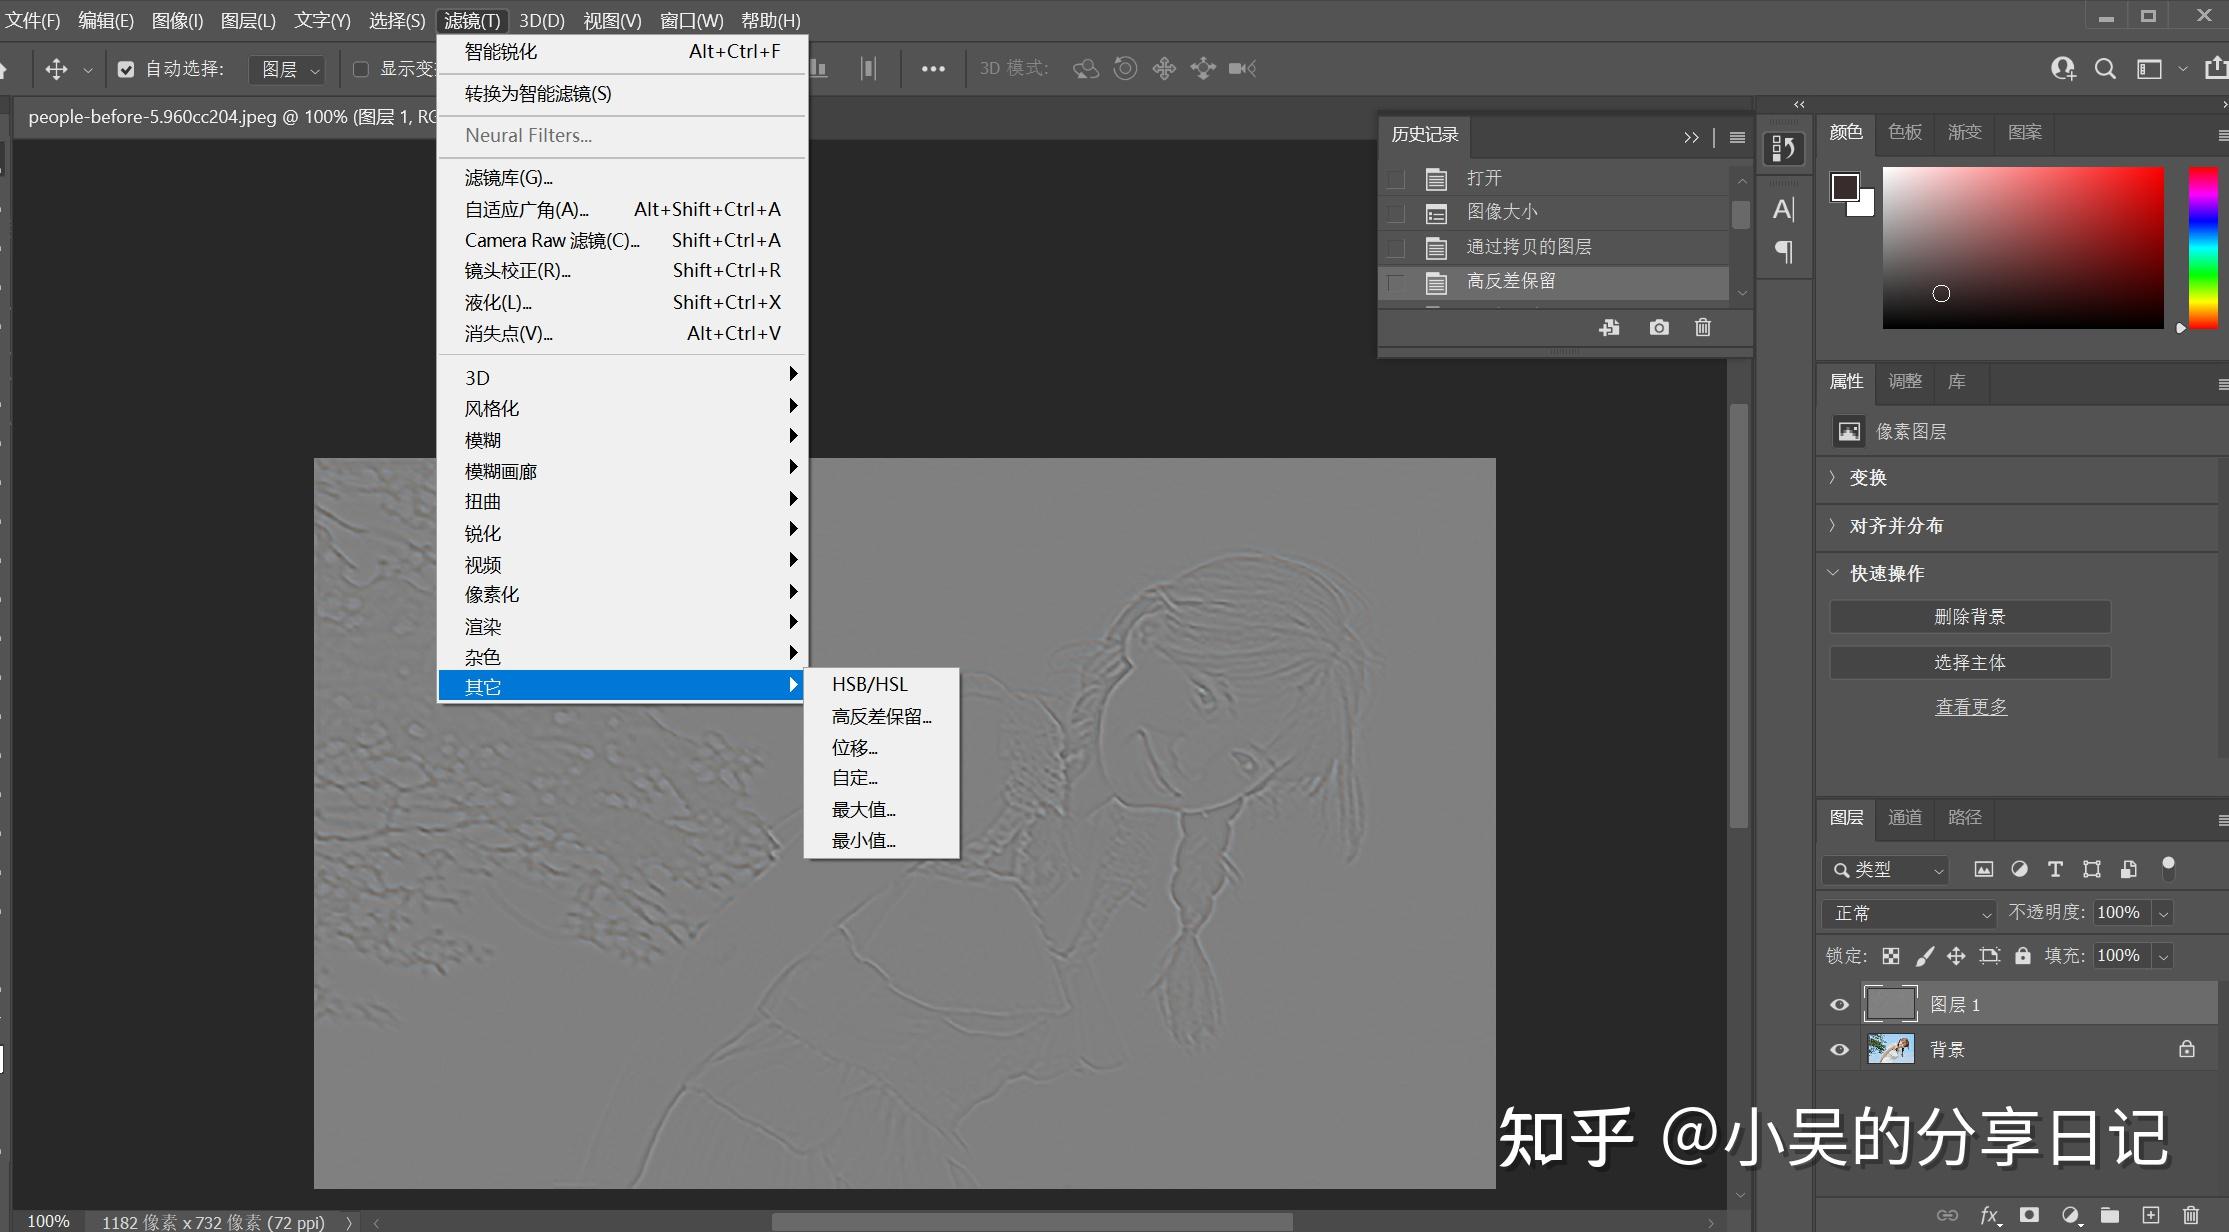Screen dimensions: 2229x1232
Task: Click the 删除背景 quick action button
Action: coord(1969,617)
